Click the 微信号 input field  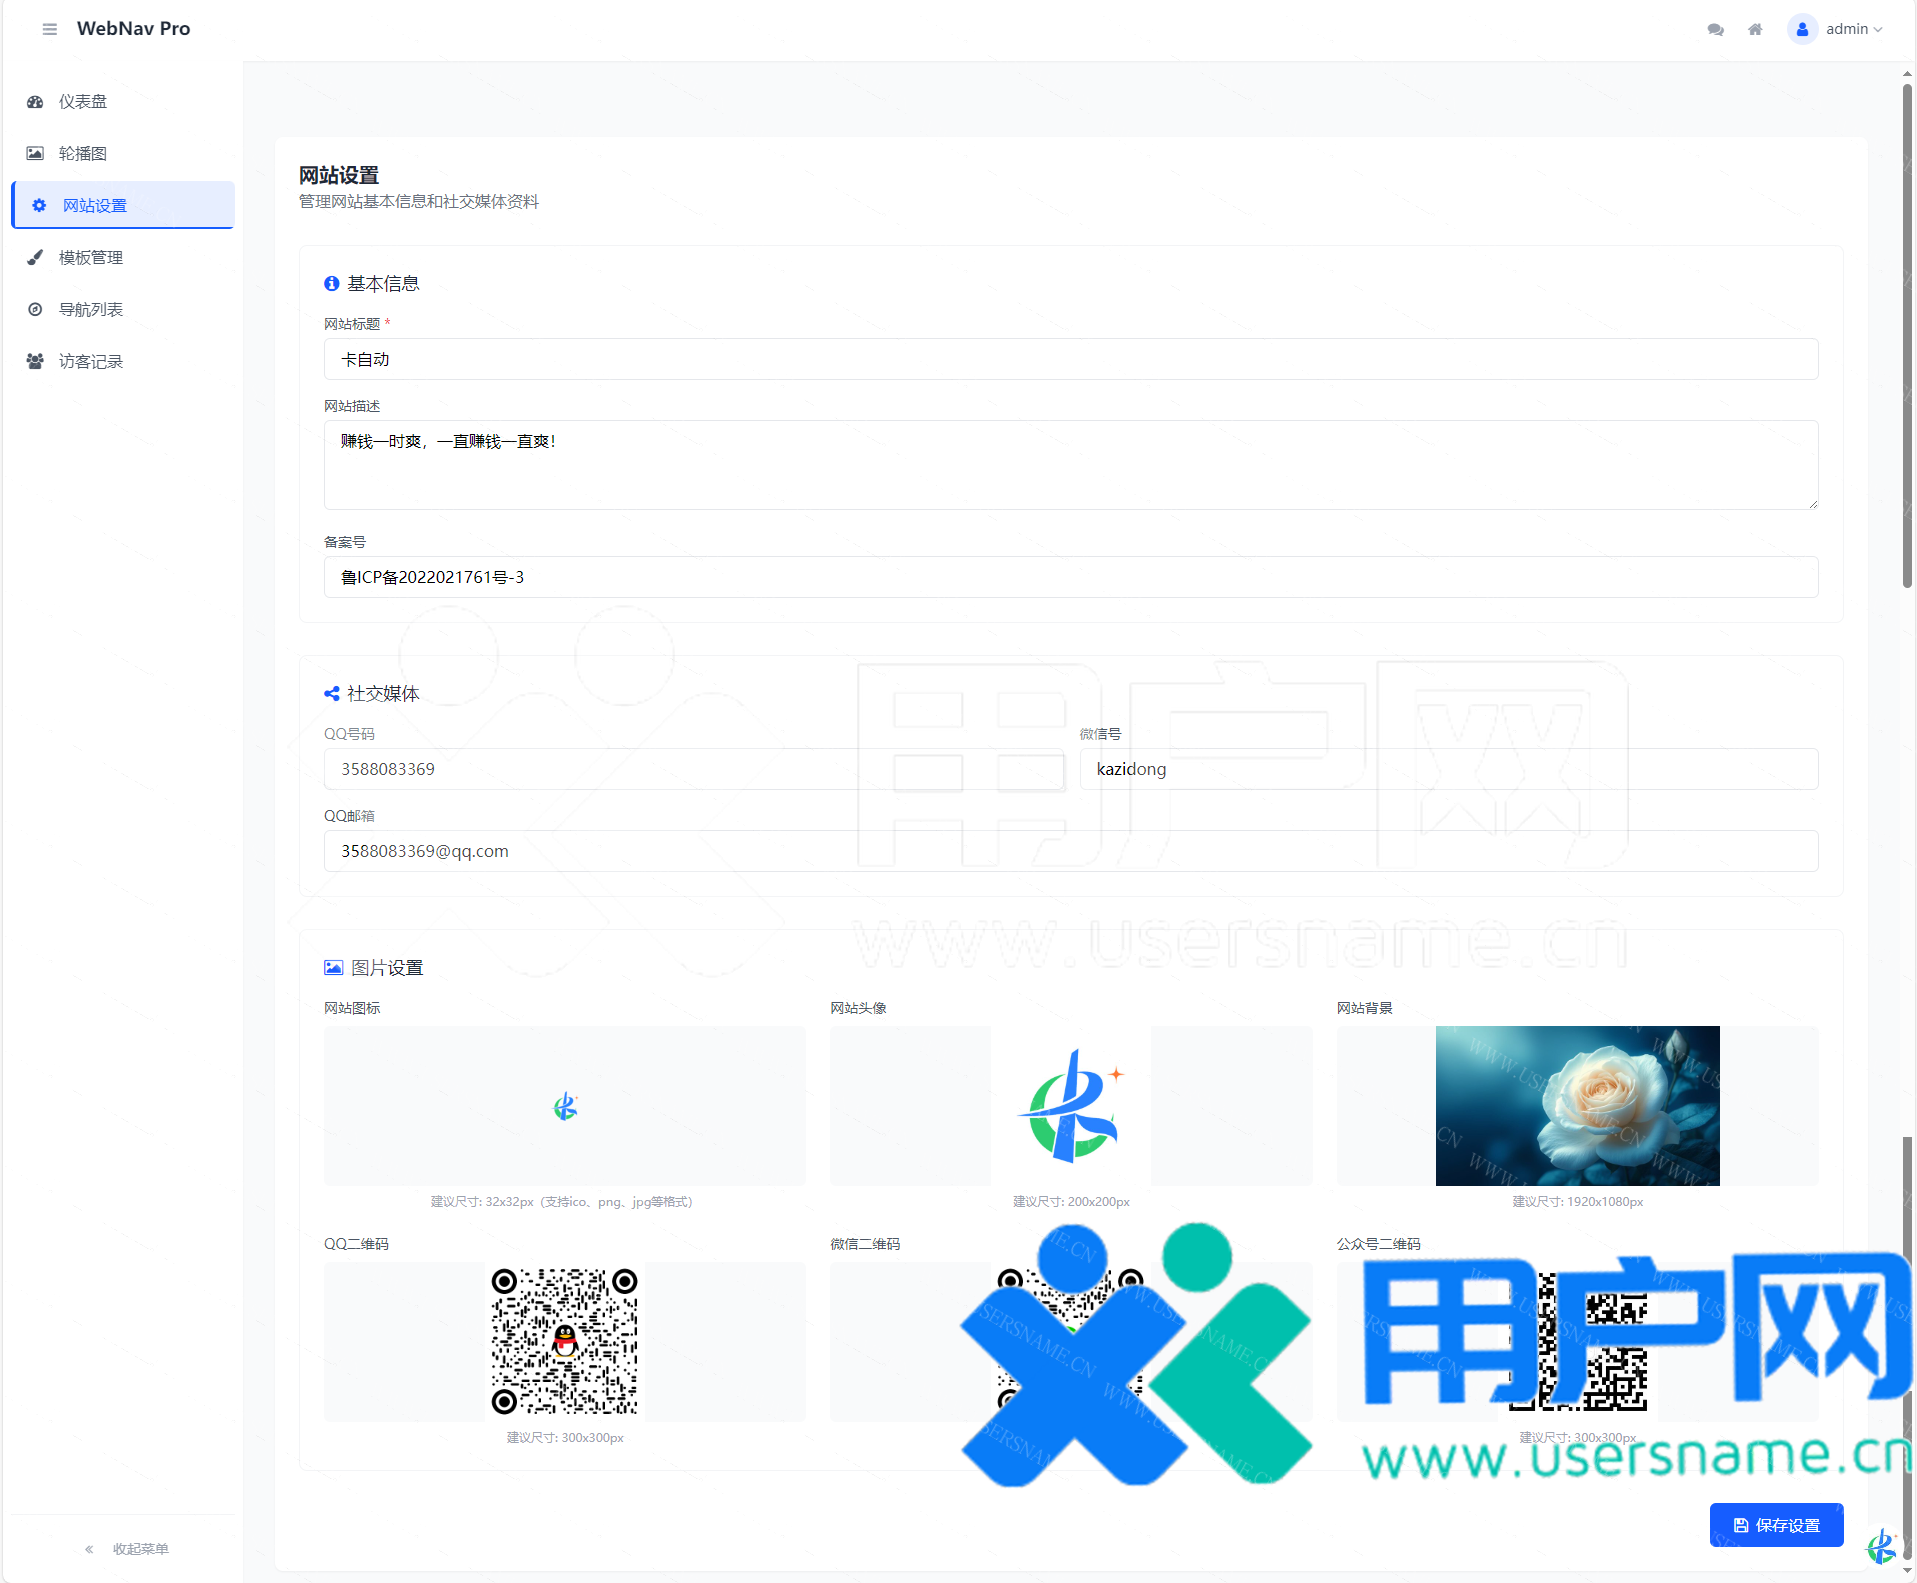(x=1448, y=769)
